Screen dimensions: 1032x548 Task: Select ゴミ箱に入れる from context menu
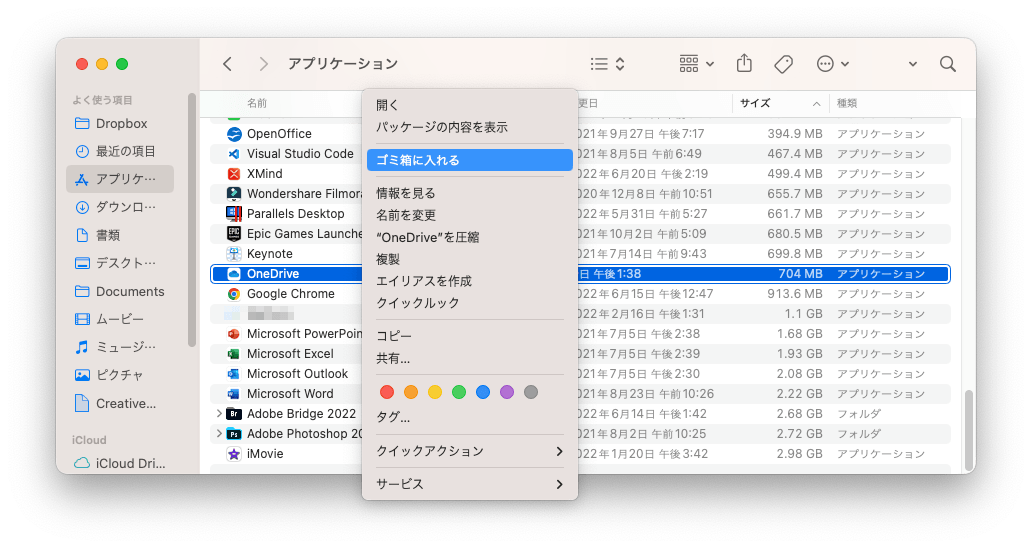point(469,160)
